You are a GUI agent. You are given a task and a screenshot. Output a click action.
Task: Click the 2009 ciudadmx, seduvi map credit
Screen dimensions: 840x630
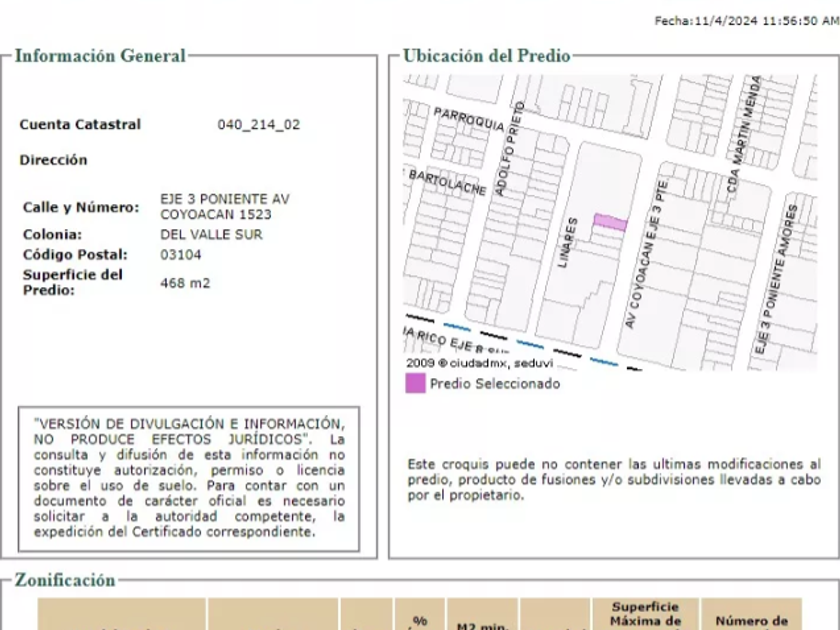pos(479,363)
